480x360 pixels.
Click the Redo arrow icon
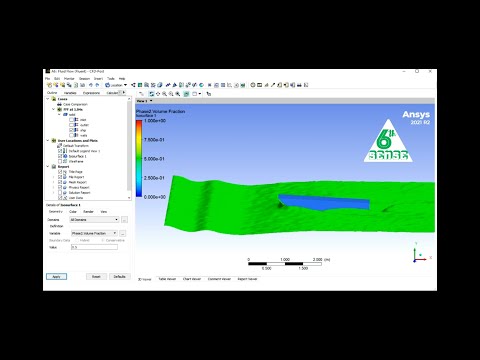[97, 85]
